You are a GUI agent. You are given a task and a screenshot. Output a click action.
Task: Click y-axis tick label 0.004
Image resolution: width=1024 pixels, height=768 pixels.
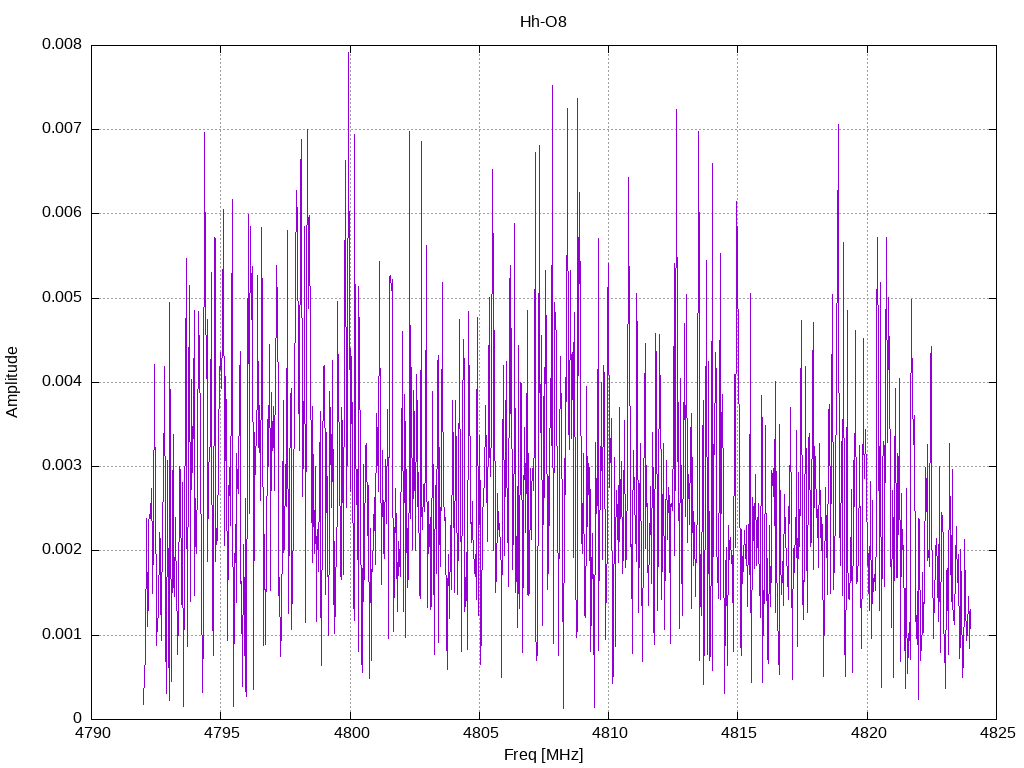[62, 382]
